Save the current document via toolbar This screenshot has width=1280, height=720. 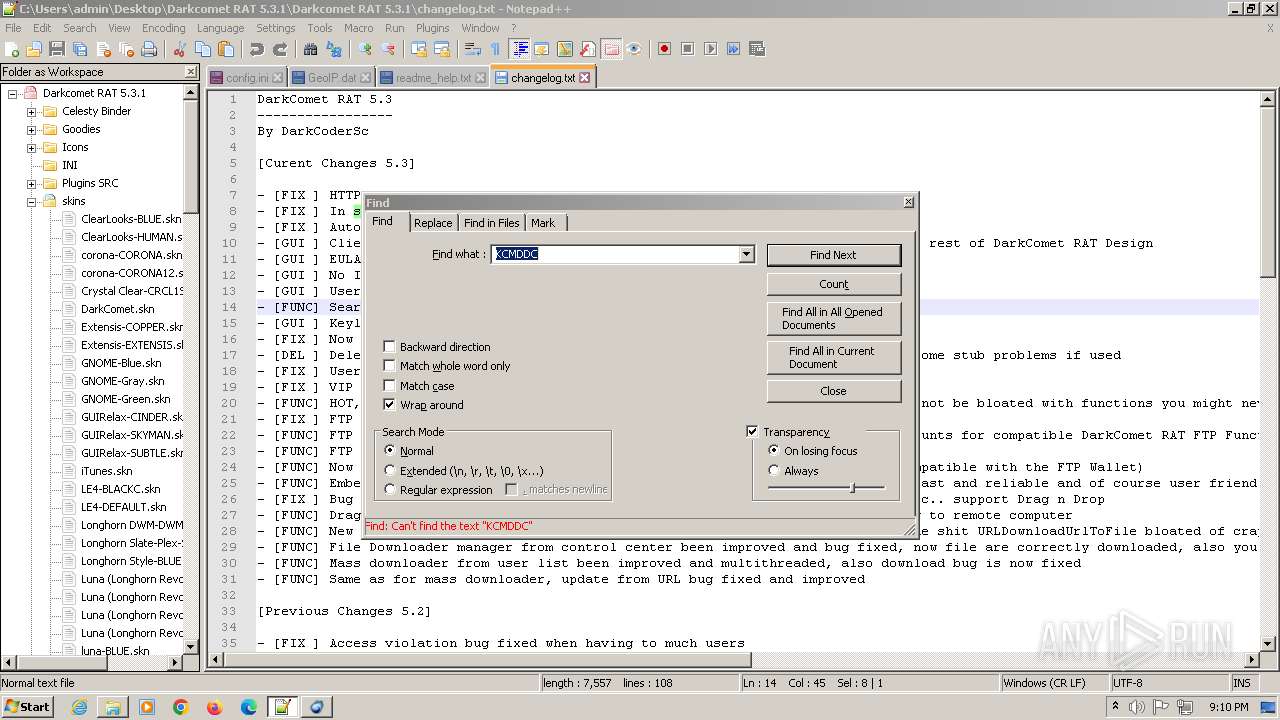pos(57,49)
